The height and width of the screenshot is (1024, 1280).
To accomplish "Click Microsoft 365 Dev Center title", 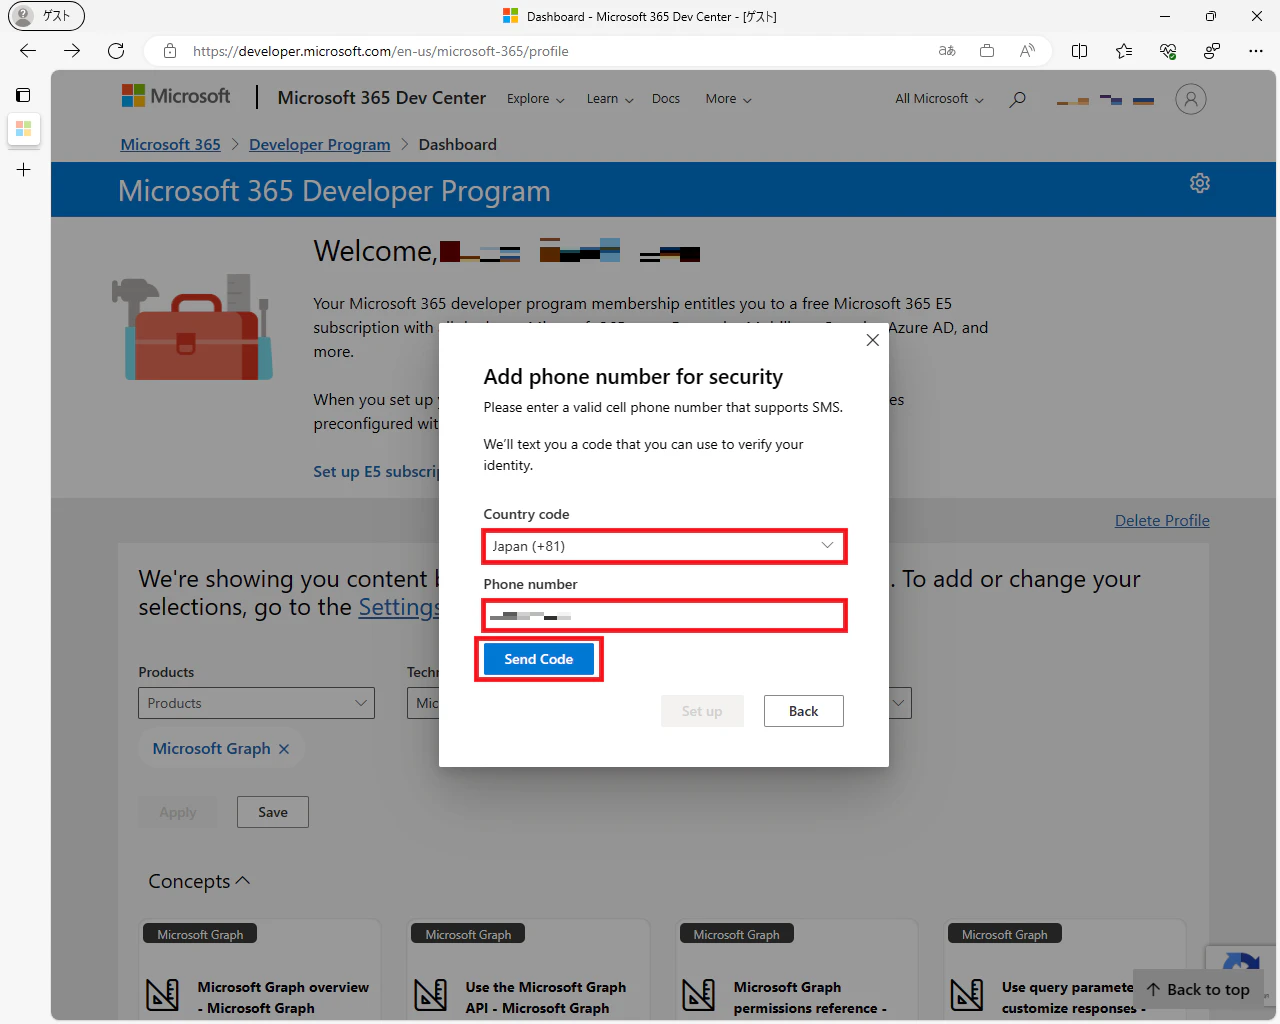I will [x=382, y=98].
